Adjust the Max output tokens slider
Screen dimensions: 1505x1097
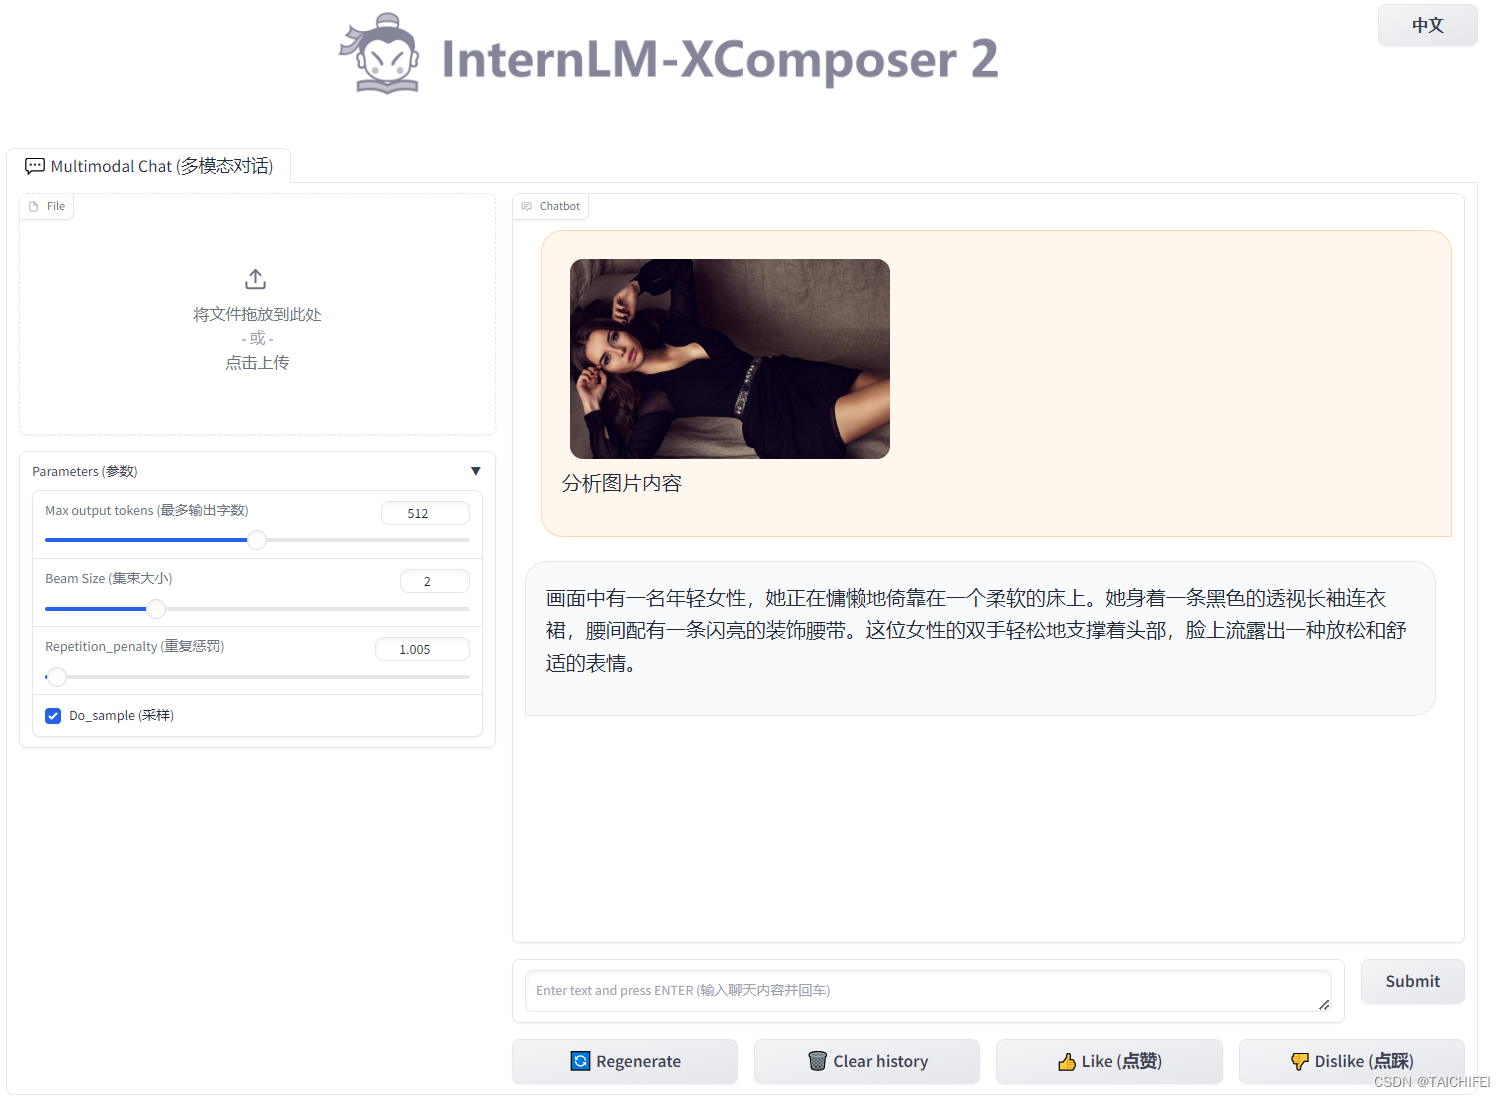coord(257,540)
